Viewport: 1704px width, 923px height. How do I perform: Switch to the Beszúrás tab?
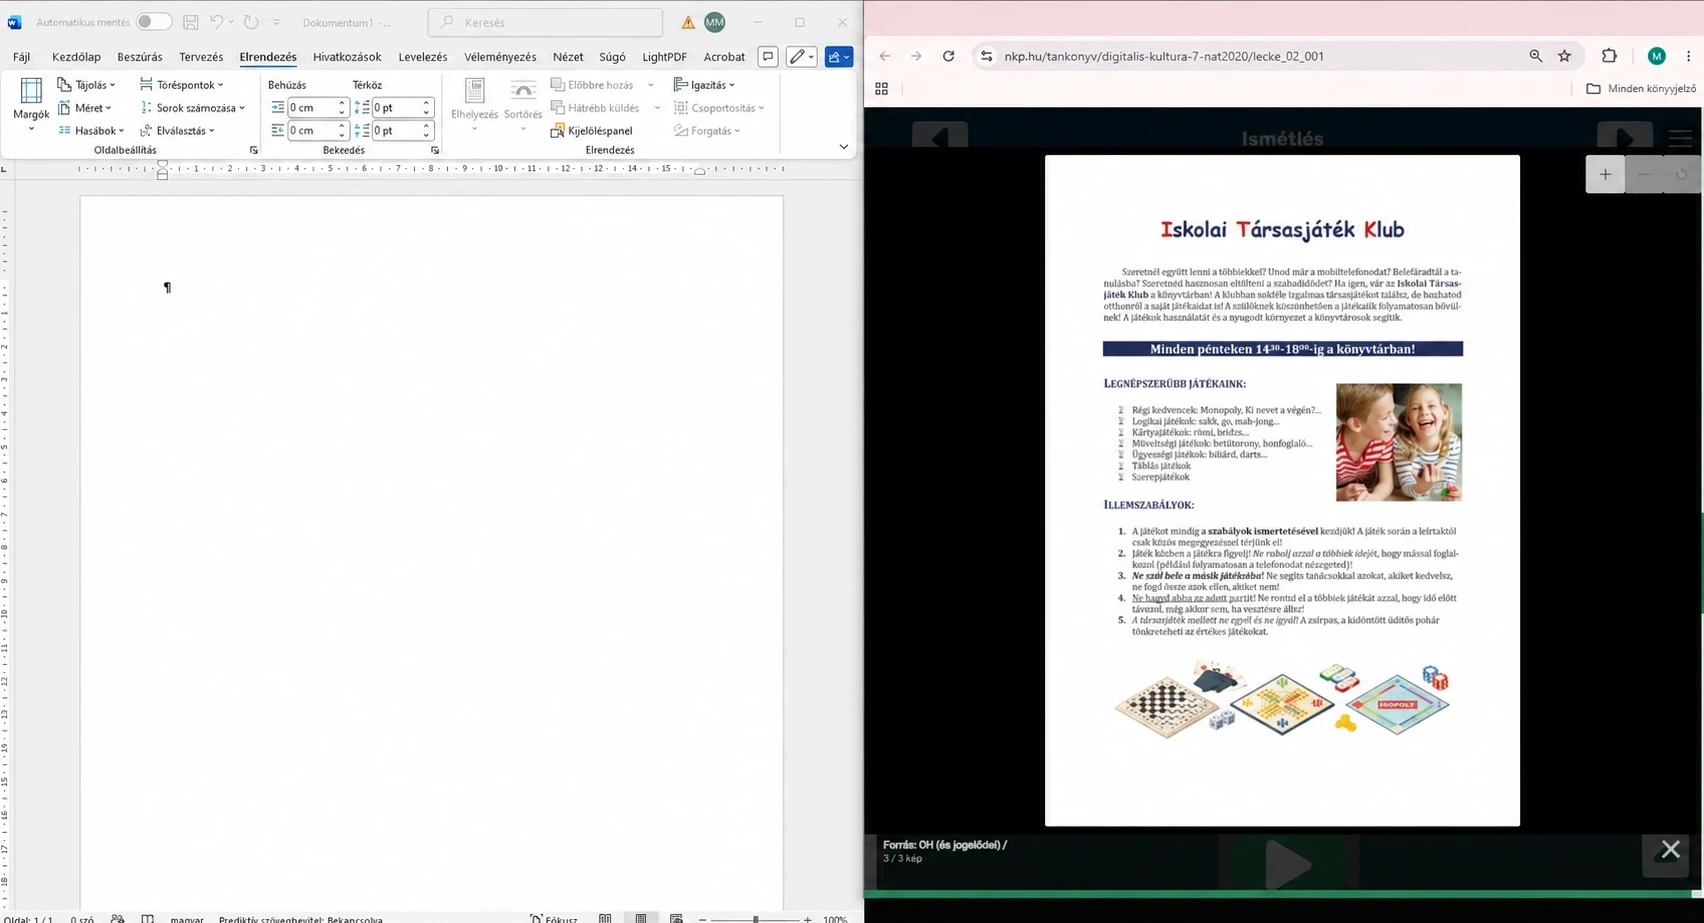click(140, 57)
